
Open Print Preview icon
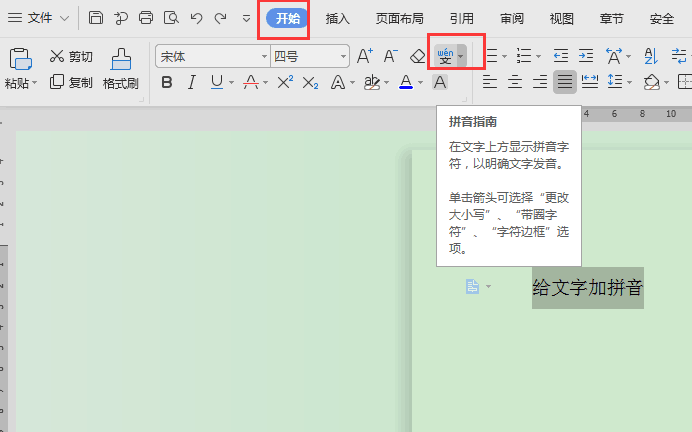[171, 18]
